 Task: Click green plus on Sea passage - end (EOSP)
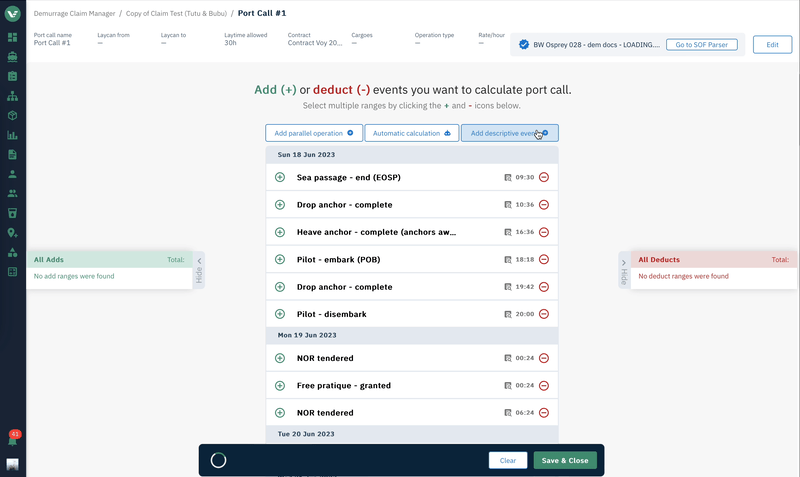[280, 177]
